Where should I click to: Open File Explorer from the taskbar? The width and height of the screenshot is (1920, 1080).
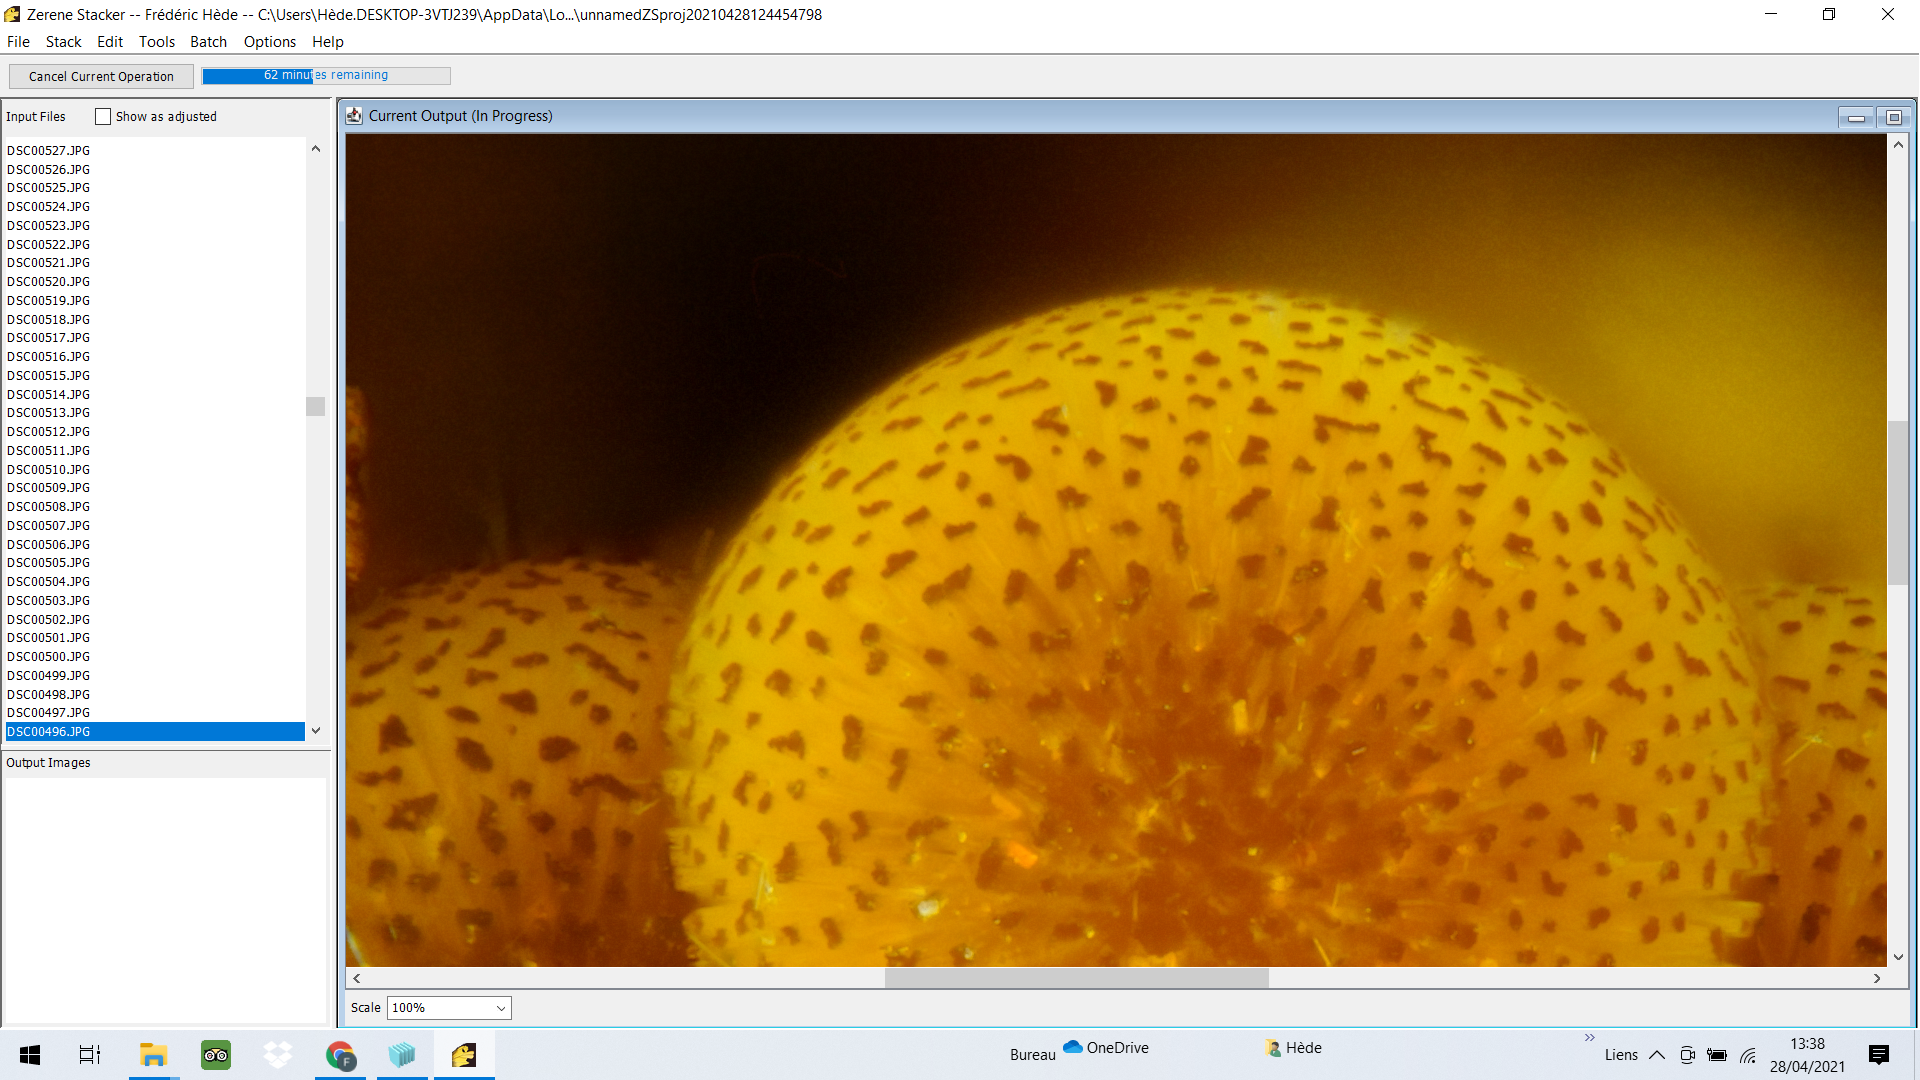pyautogui.click(x=153, y=1055)
